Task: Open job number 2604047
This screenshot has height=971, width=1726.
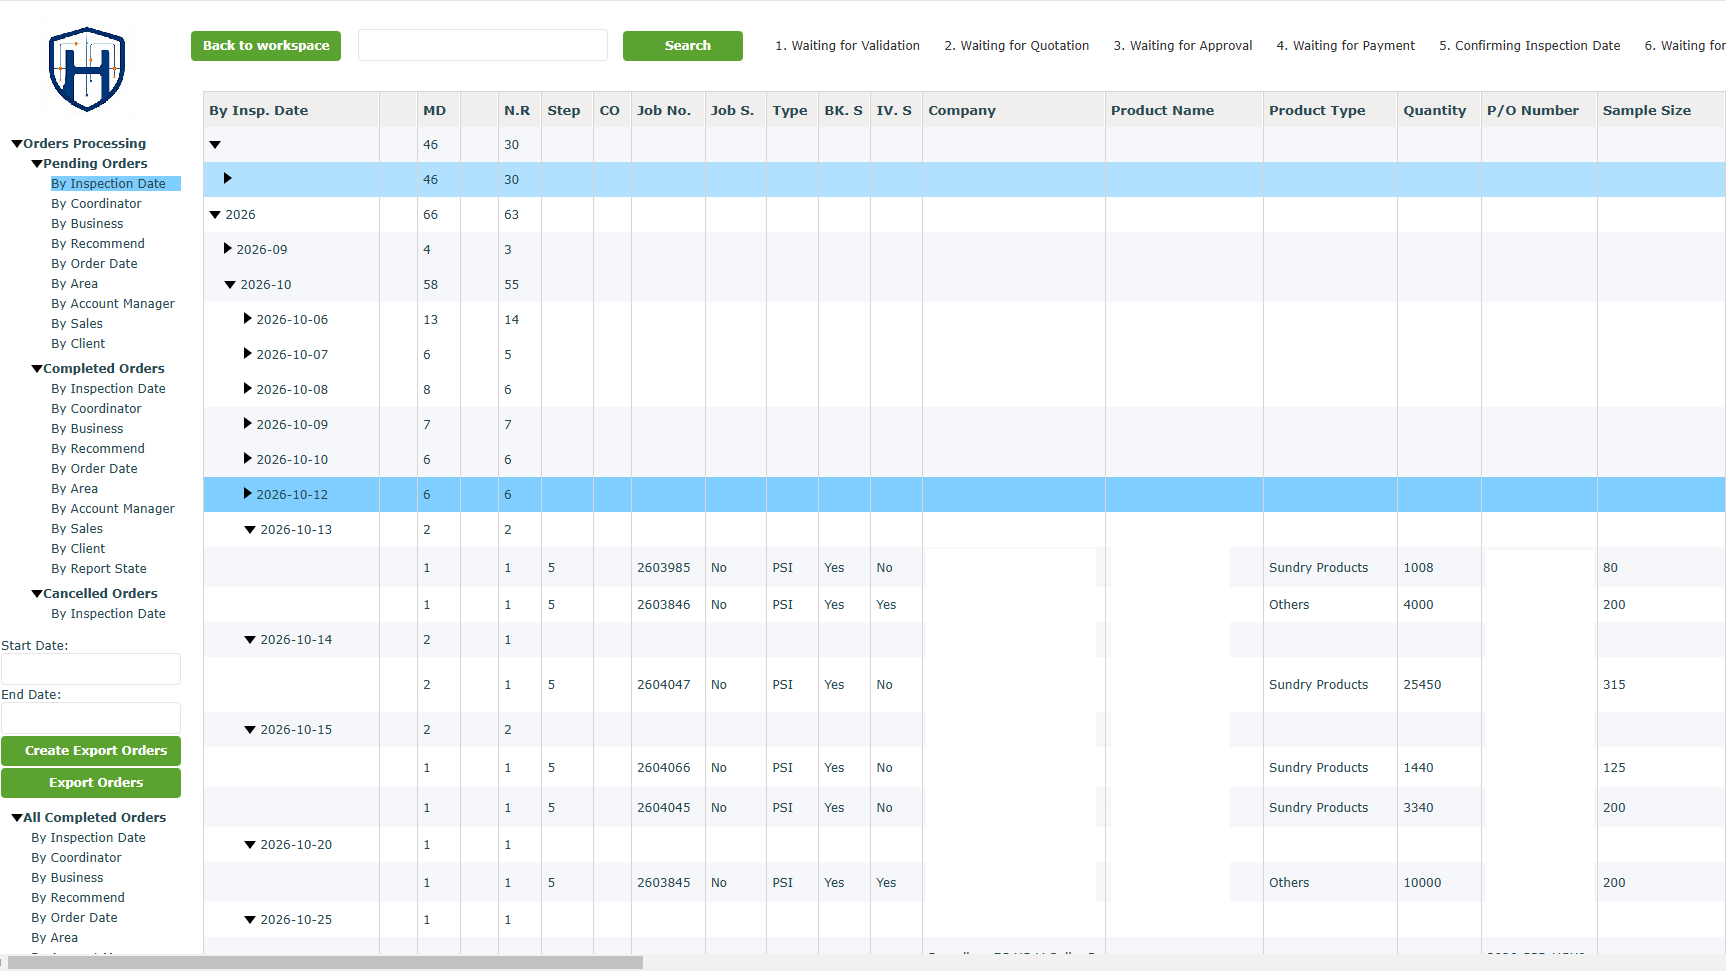Action: [x=663, y=685]
